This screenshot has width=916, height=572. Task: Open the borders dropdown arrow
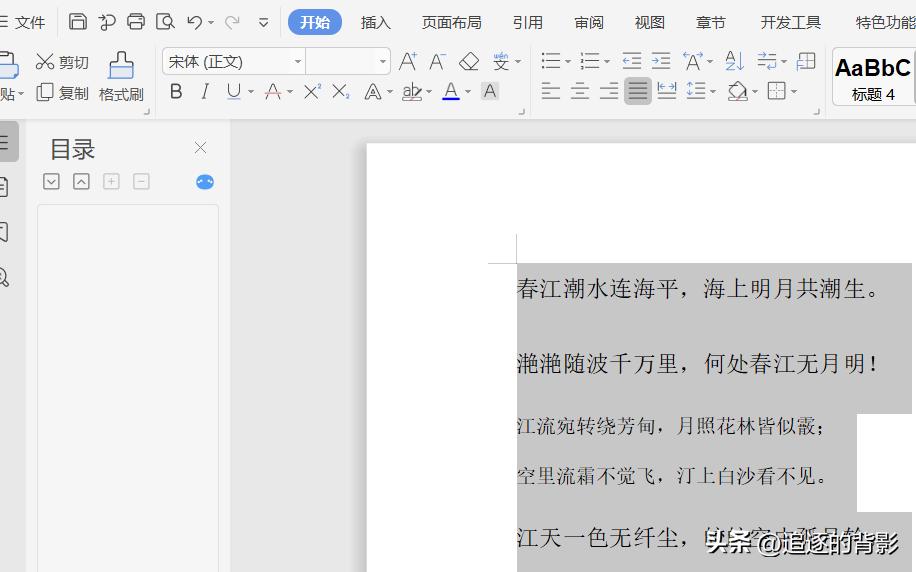click(794, 92)
